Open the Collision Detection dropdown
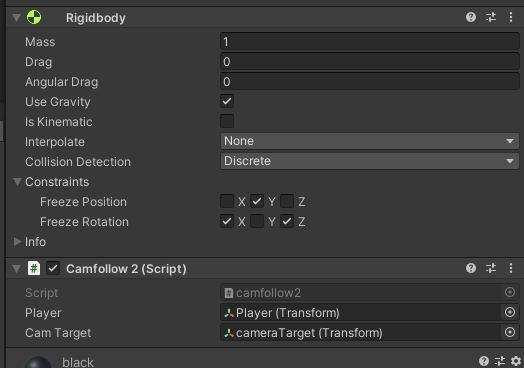The height and width of the screenshot is (368, 524). tap(370, 161)
